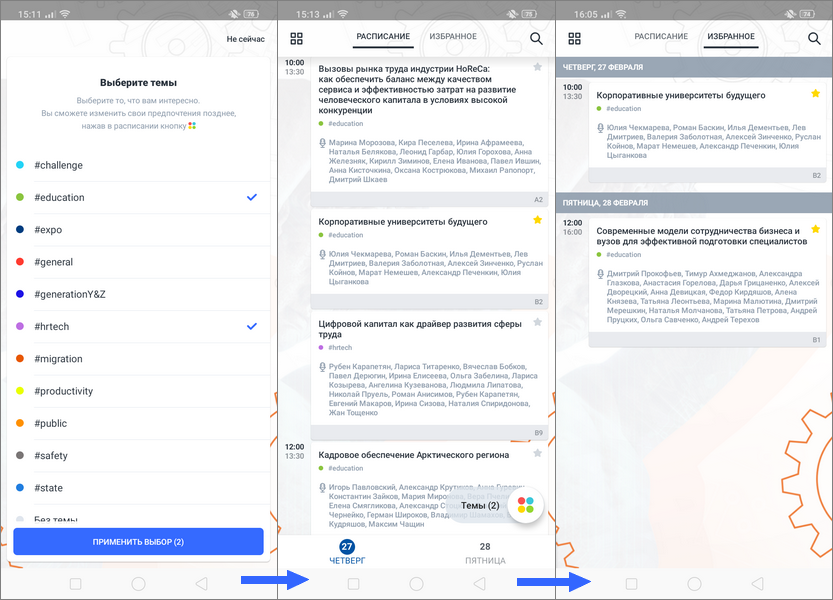Uncheck the #hrtech topic
This screenshot has width=833, height=600.
click(138, 326)
